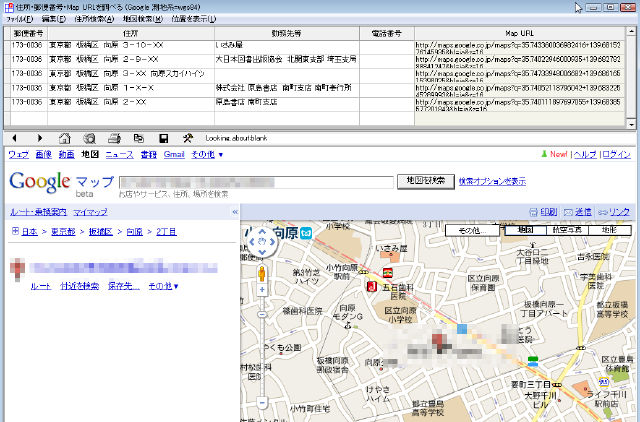Viewport: 640px width, 422px height.
Task: Click the floppy disk save icon
Action: click(x=164, y=138)
